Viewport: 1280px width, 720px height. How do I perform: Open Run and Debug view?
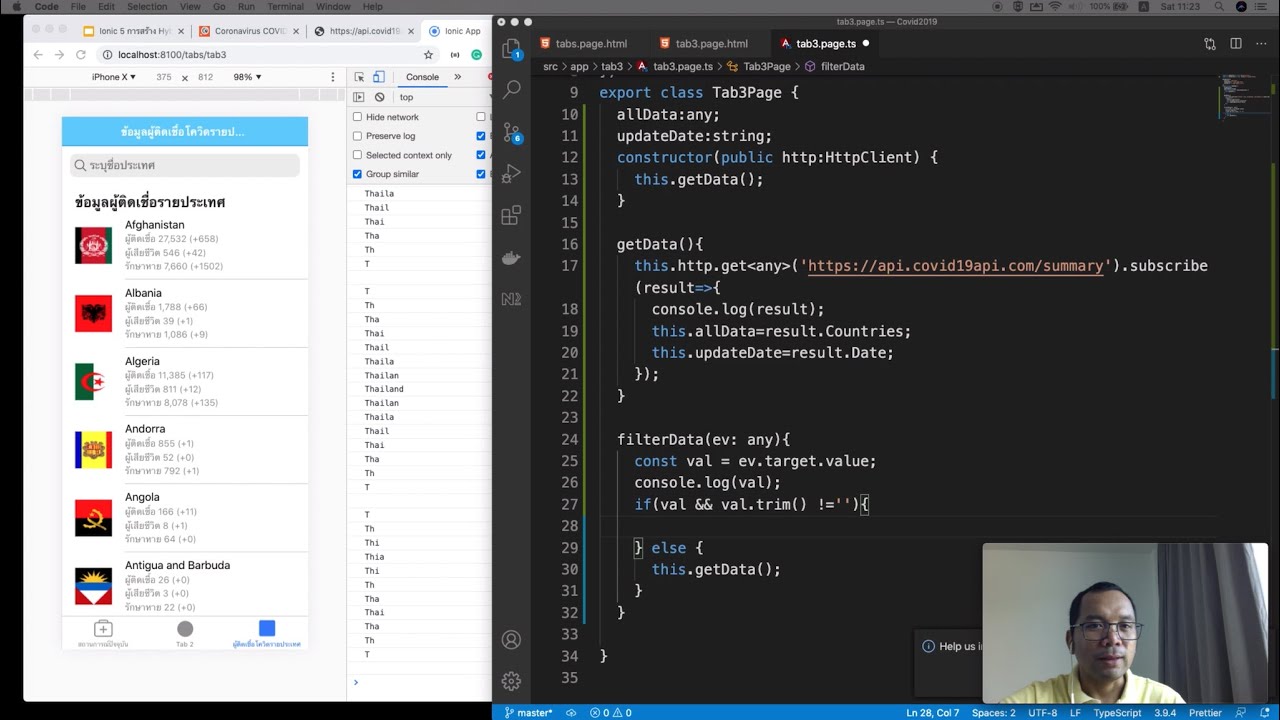[511, 174]
